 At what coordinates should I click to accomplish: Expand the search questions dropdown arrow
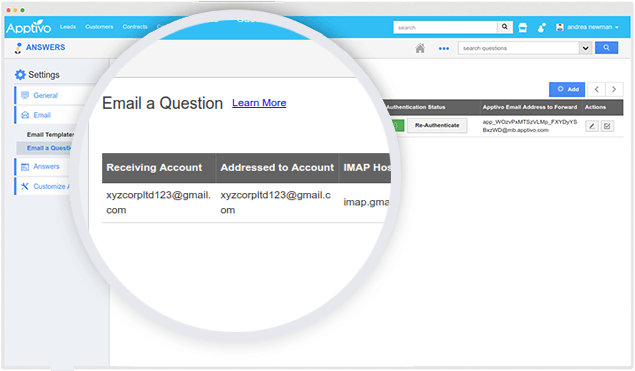tap(586, 48)
